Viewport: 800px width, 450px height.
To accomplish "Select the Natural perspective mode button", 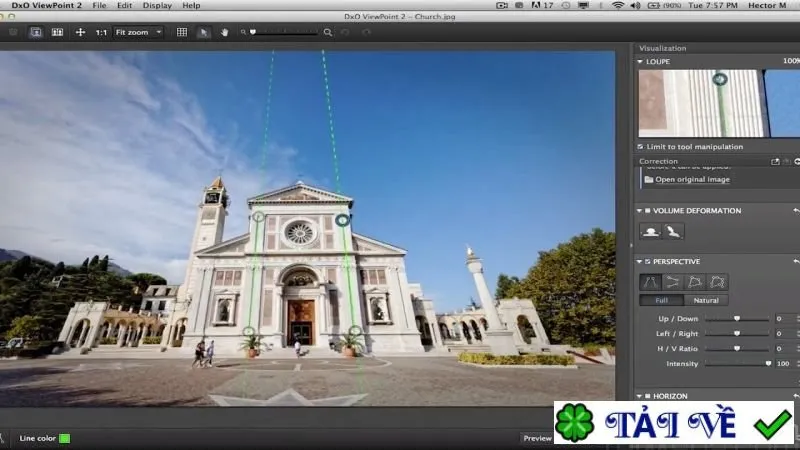I will pos(706,301).
